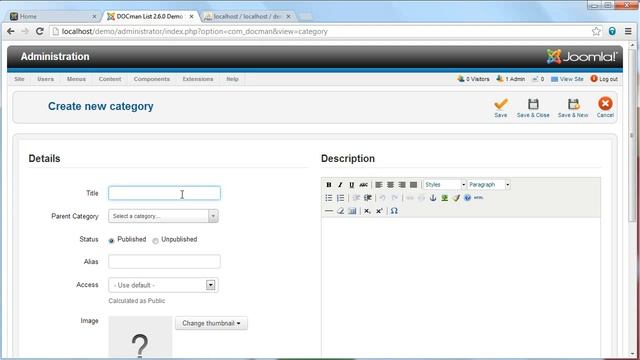Open the Menus menu
This screenshot has height=360, width=640.
pyautogui.click(x=76, y=79)
